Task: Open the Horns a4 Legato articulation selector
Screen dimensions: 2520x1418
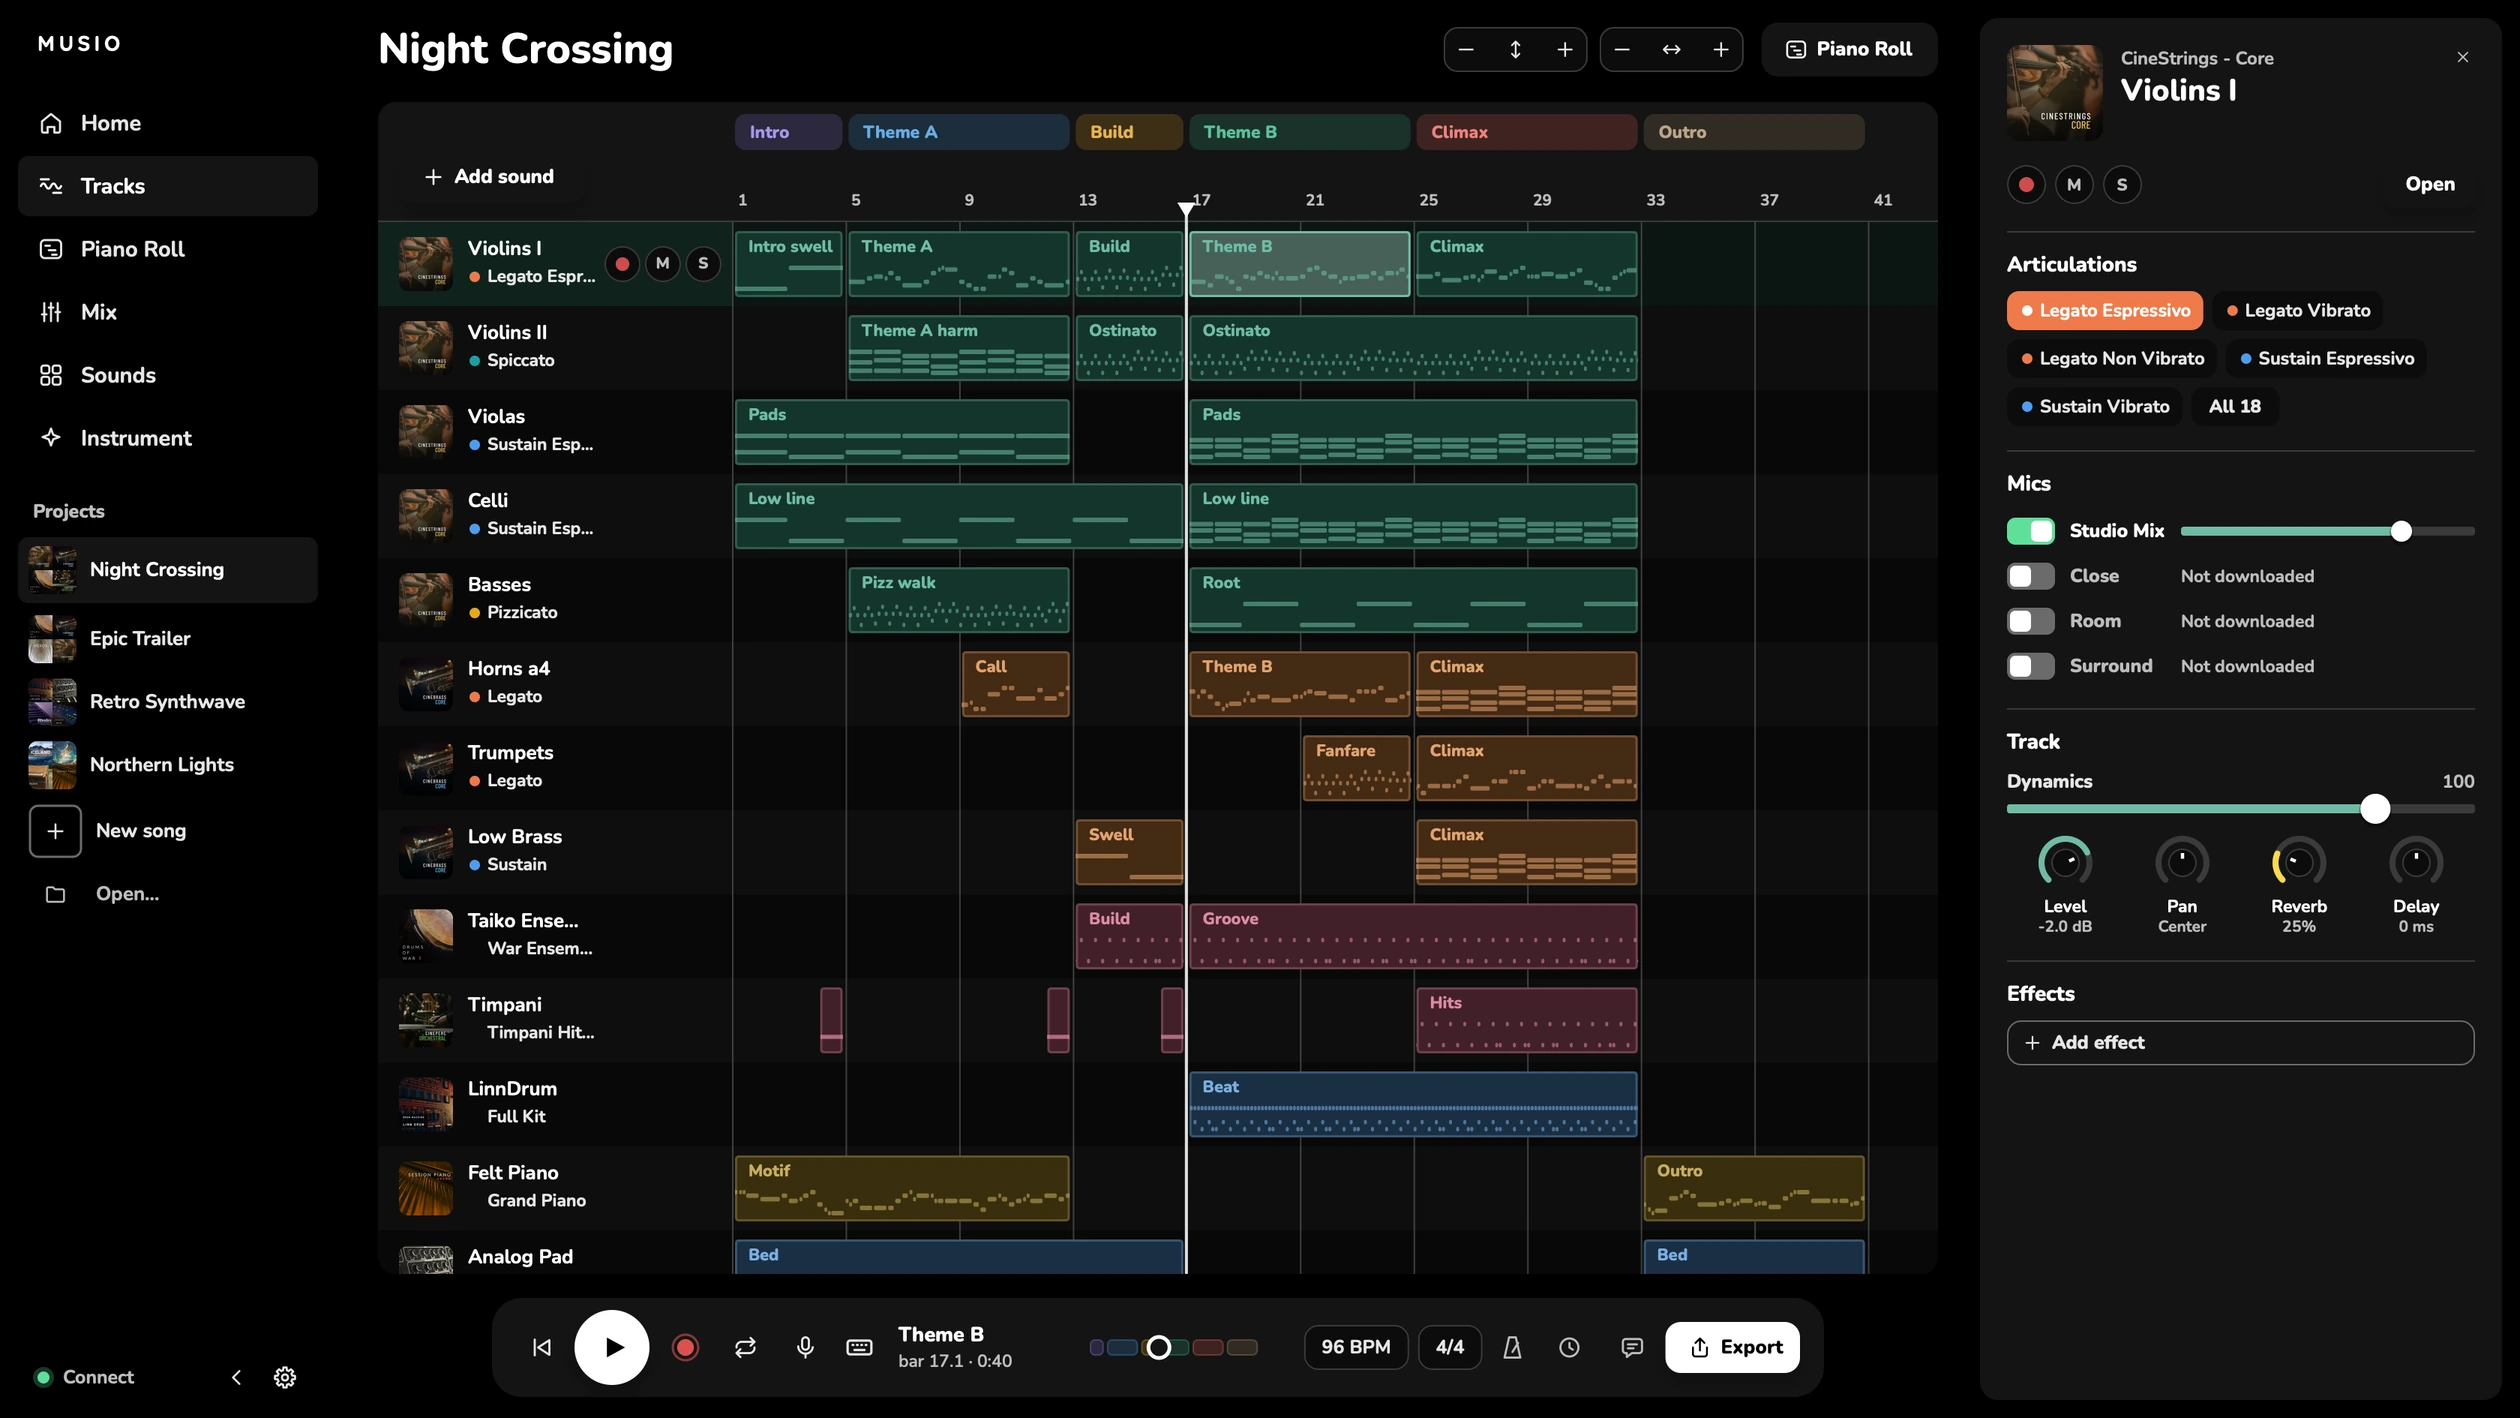Action: pyautogui.click(x=505, y=696)
